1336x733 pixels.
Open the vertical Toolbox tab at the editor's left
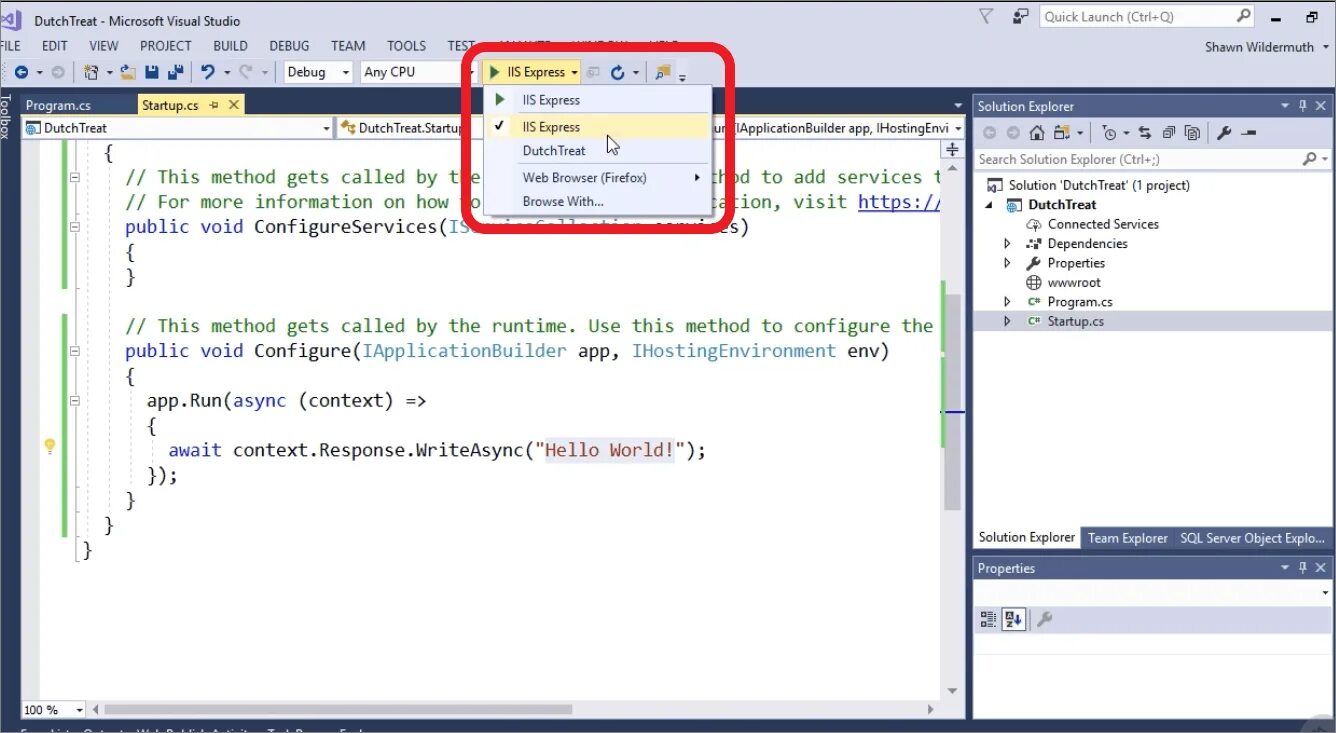[x=6, y=116]
